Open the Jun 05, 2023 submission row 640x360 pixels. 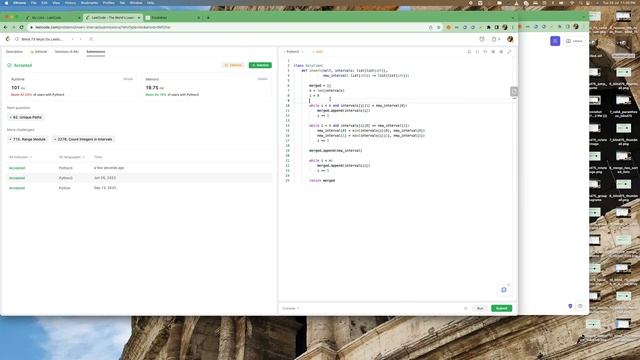pyautogui.click(x=139, y=178)
